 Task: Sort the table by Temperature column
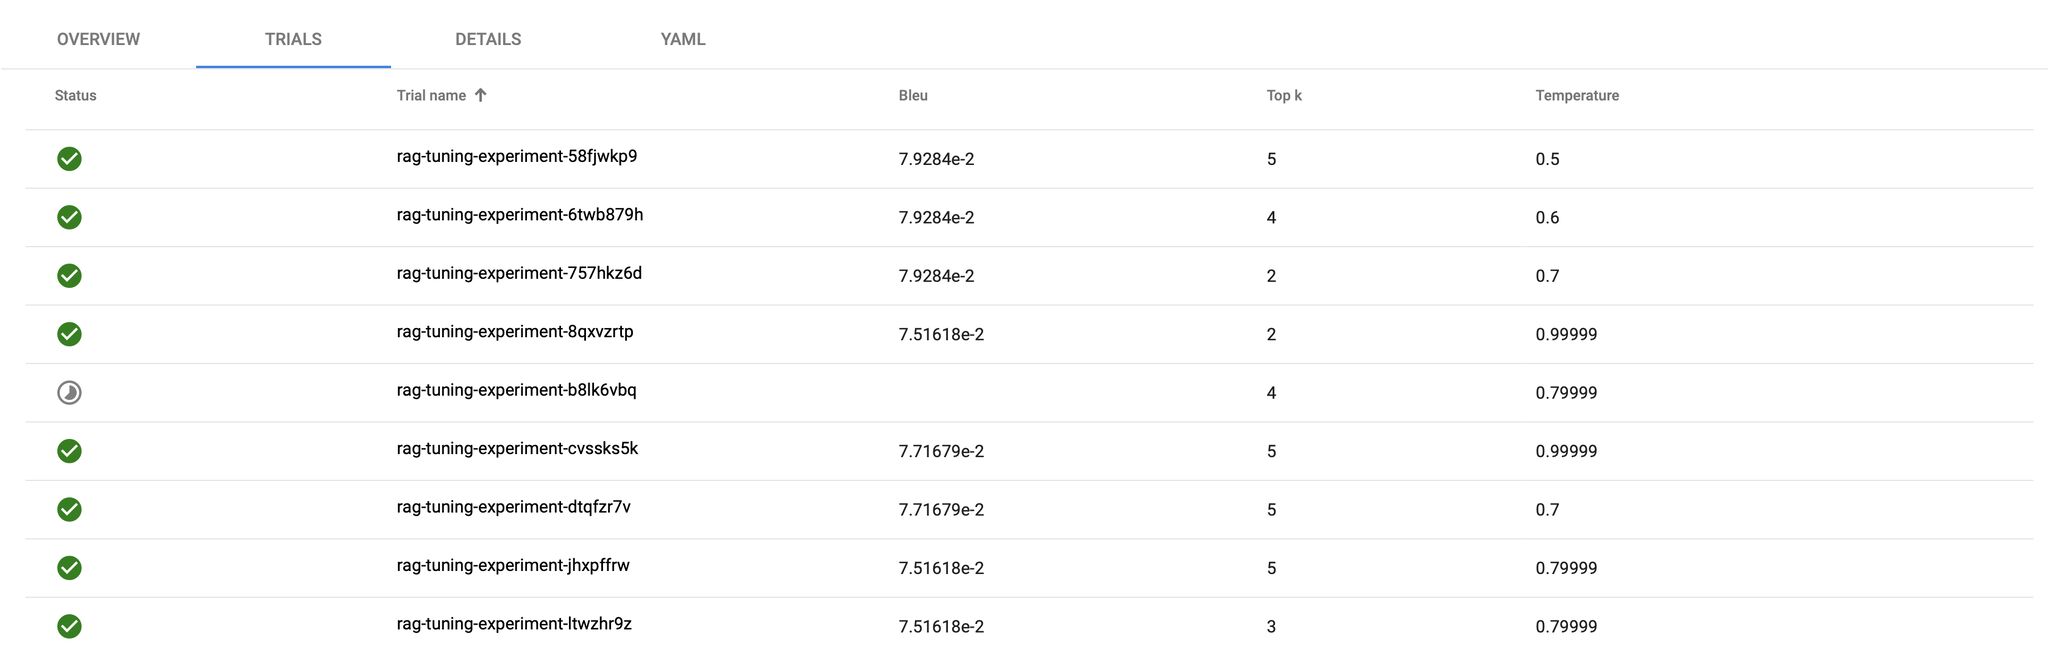click(x=1577, y=95)
